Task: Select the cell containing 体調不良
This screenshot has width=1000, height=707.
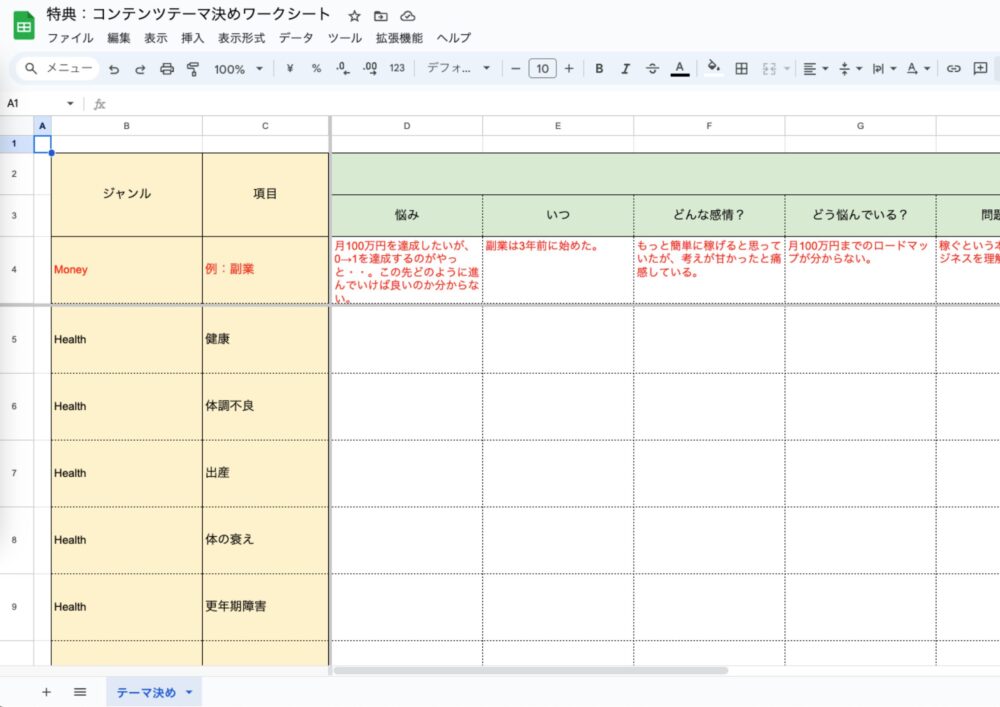Action: pyautogui.click(x=265, y=406)
